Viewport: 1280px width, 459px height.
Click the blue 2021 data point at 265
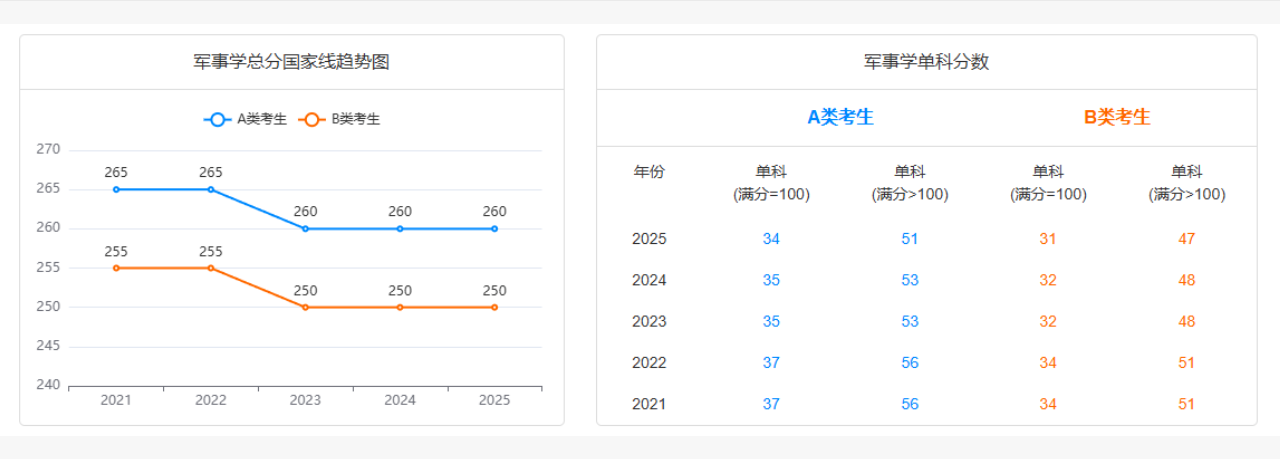(x=116, y=189)
